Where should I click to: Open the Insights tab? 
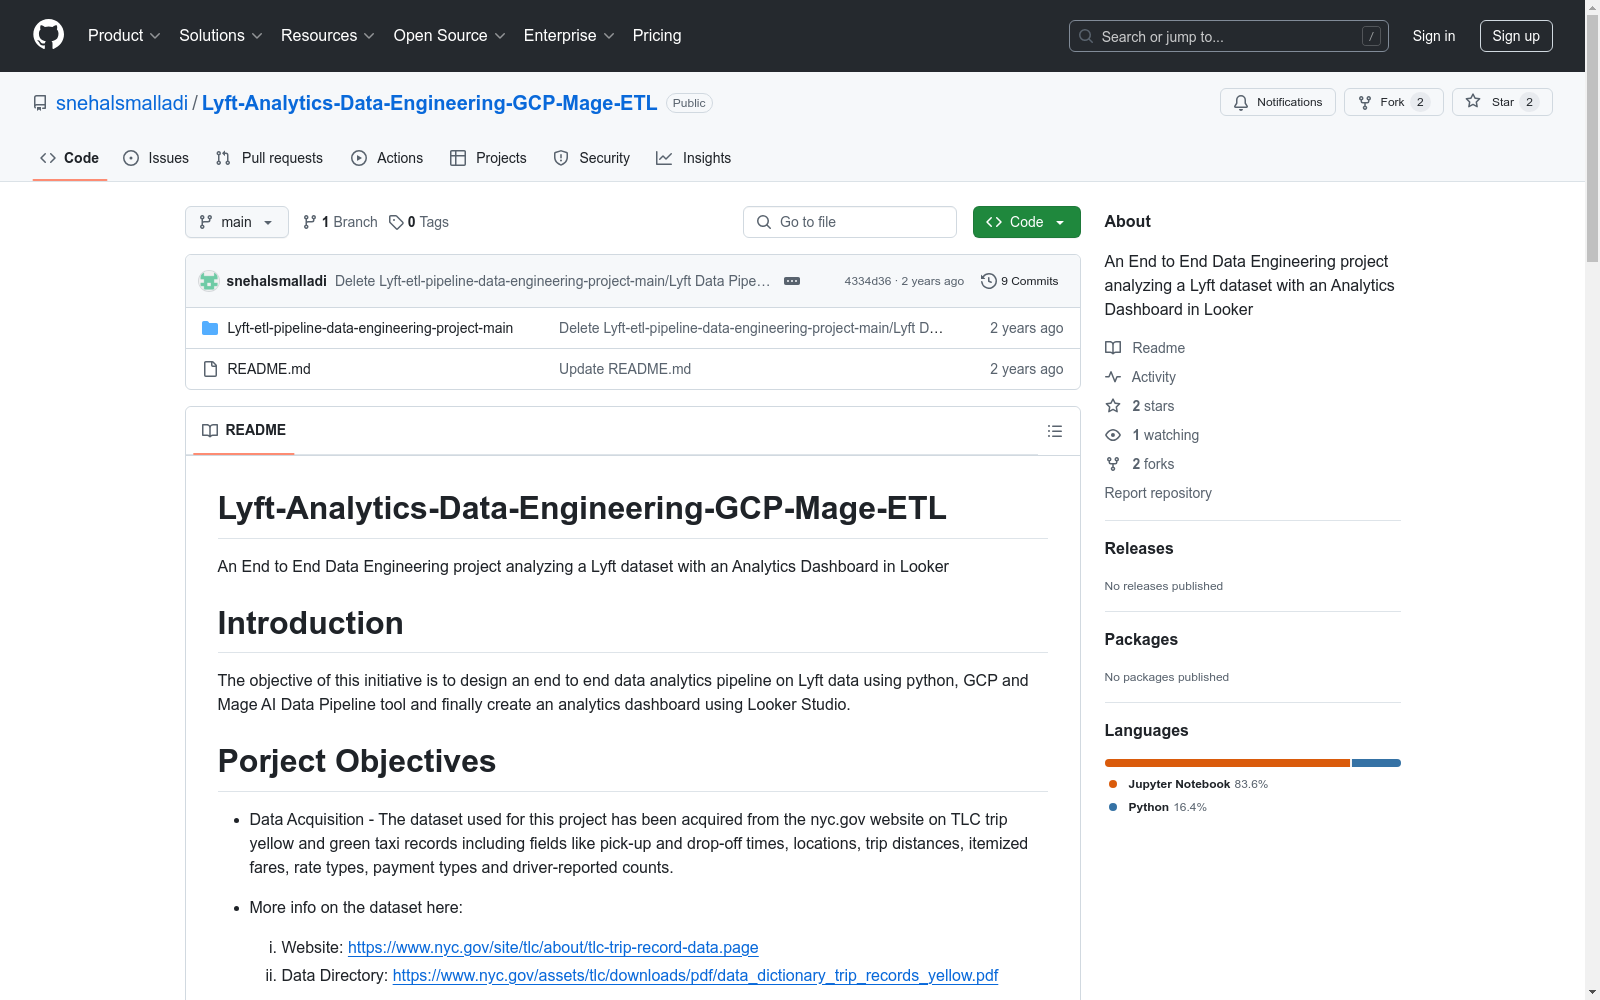click(694, 158)
